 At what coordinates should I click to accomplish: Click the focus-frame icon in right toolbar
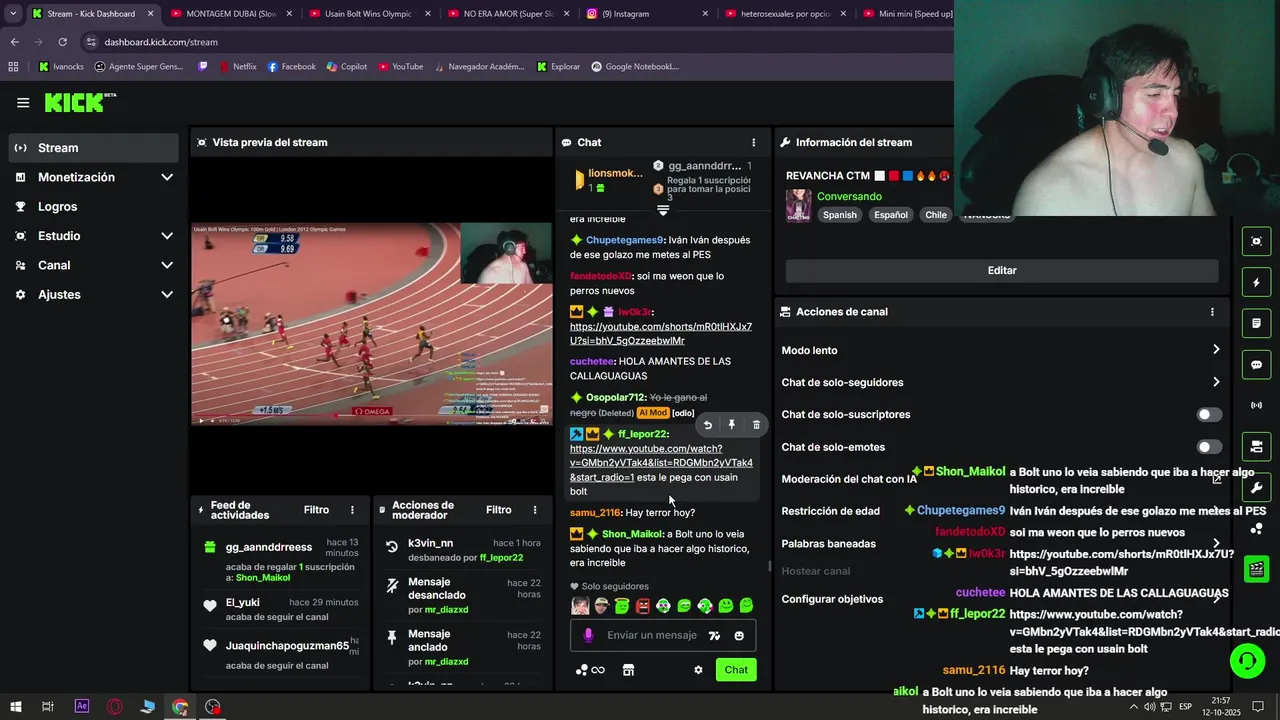pyautogui.click(x=1257, y=241)
